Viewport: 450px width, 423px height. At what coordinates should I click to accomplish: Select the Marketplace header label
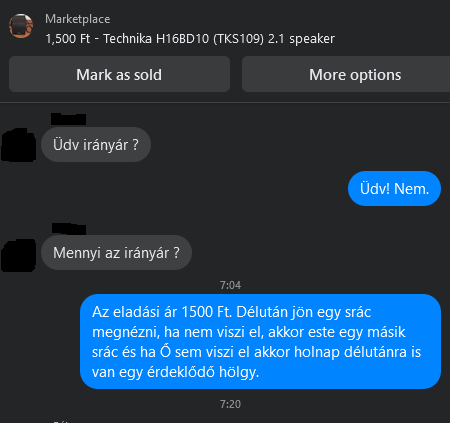(x=78, y=19)
